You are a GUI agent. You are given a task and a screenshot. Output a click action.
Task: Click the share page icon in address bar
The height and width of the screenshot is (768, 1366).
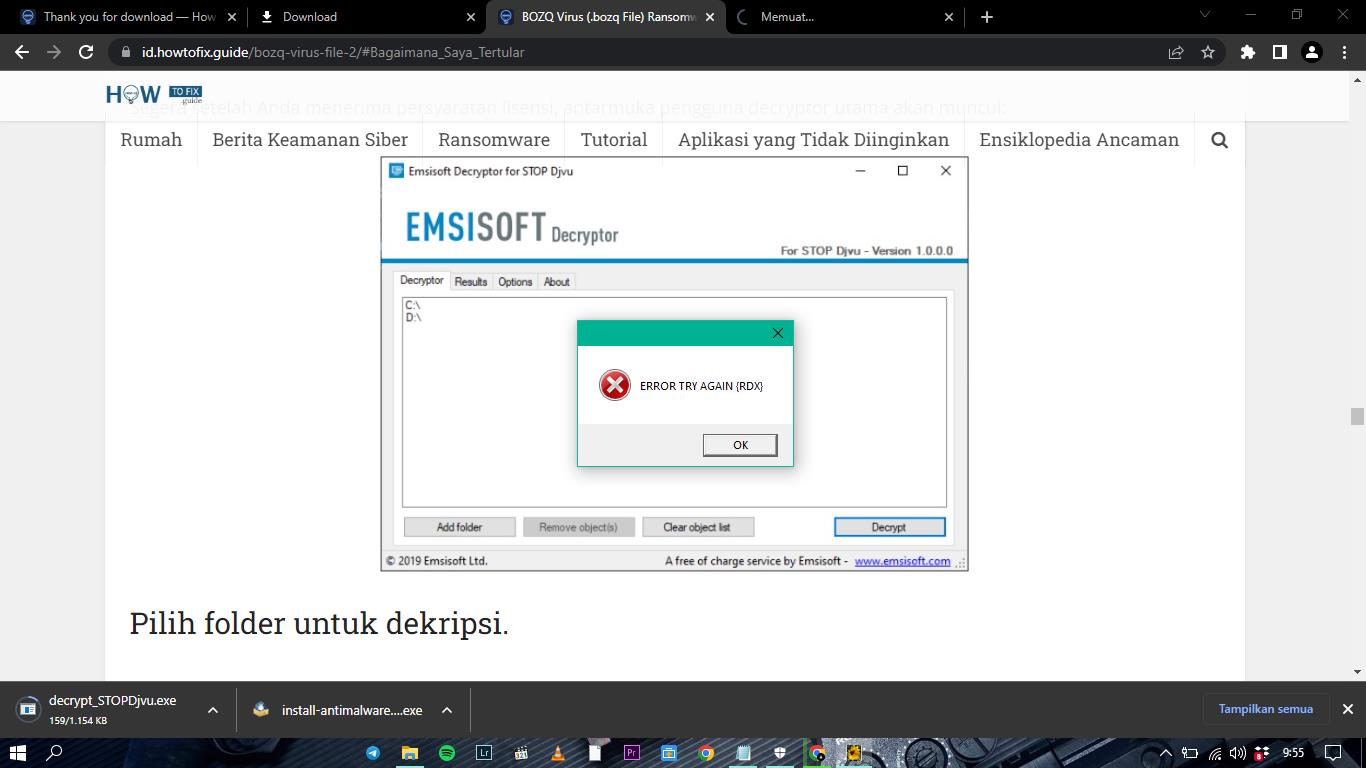tap(1176, 52)
